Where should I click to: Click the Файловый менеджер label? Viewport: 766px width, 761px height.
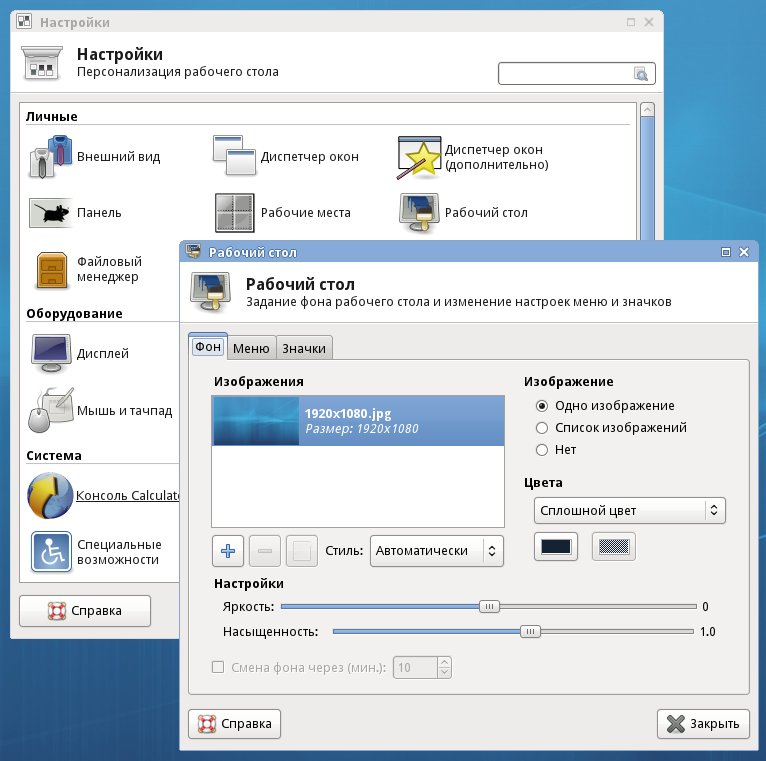[x=109, y=269]
